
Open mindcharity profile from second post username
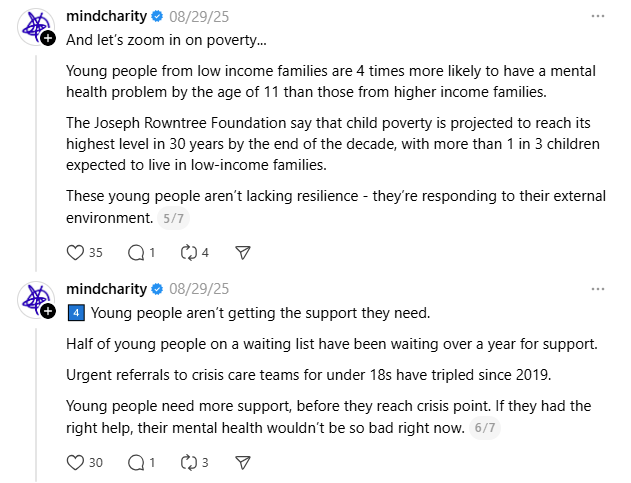[106, 289]
